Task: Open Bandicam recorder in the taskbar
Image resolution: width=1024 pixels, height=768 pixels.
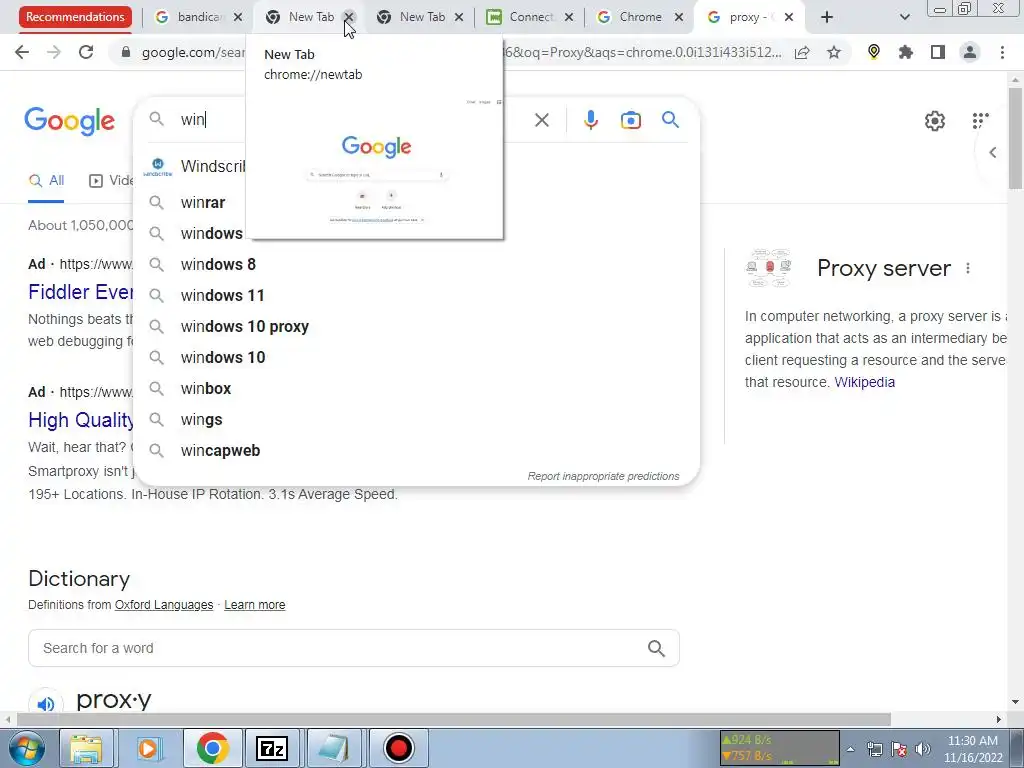Action: pyautogui.click(x=398, y=748)
